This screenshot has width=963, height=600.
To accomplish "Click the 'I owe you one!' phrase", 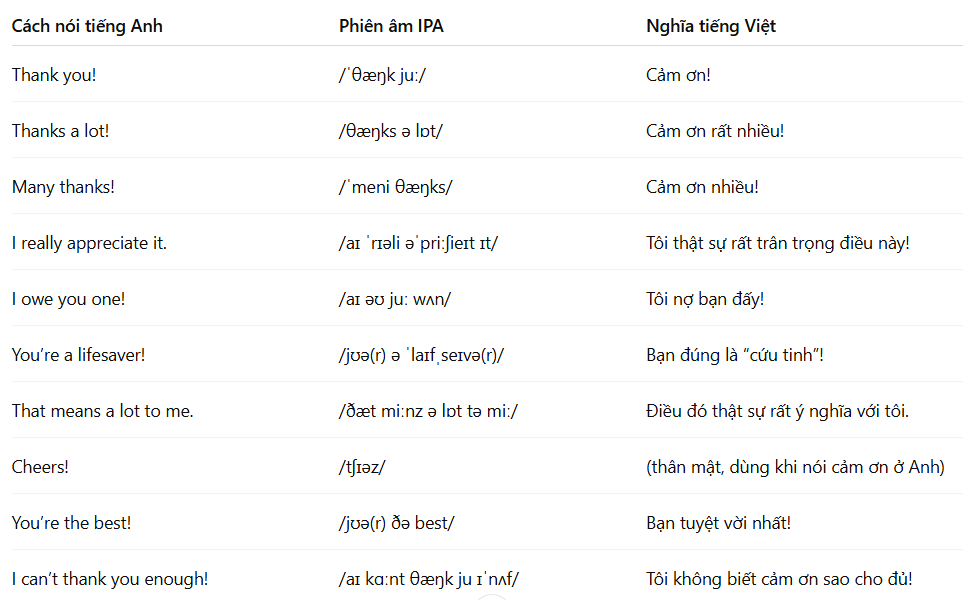I will click(x=68, y=299).
